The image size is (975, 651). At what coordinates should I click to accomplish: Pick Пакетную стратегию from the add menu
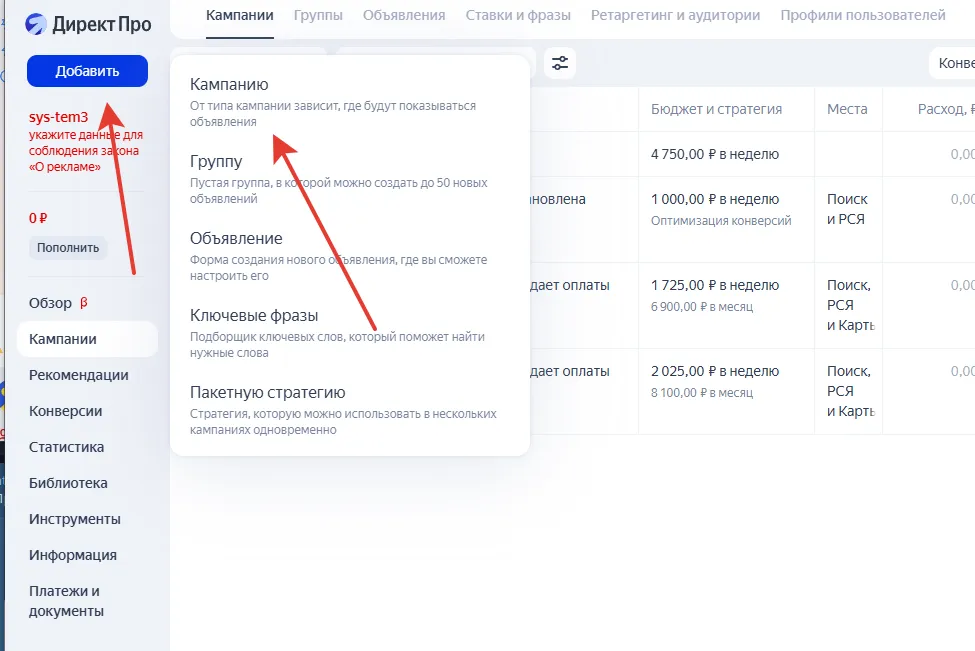(267, 393)
